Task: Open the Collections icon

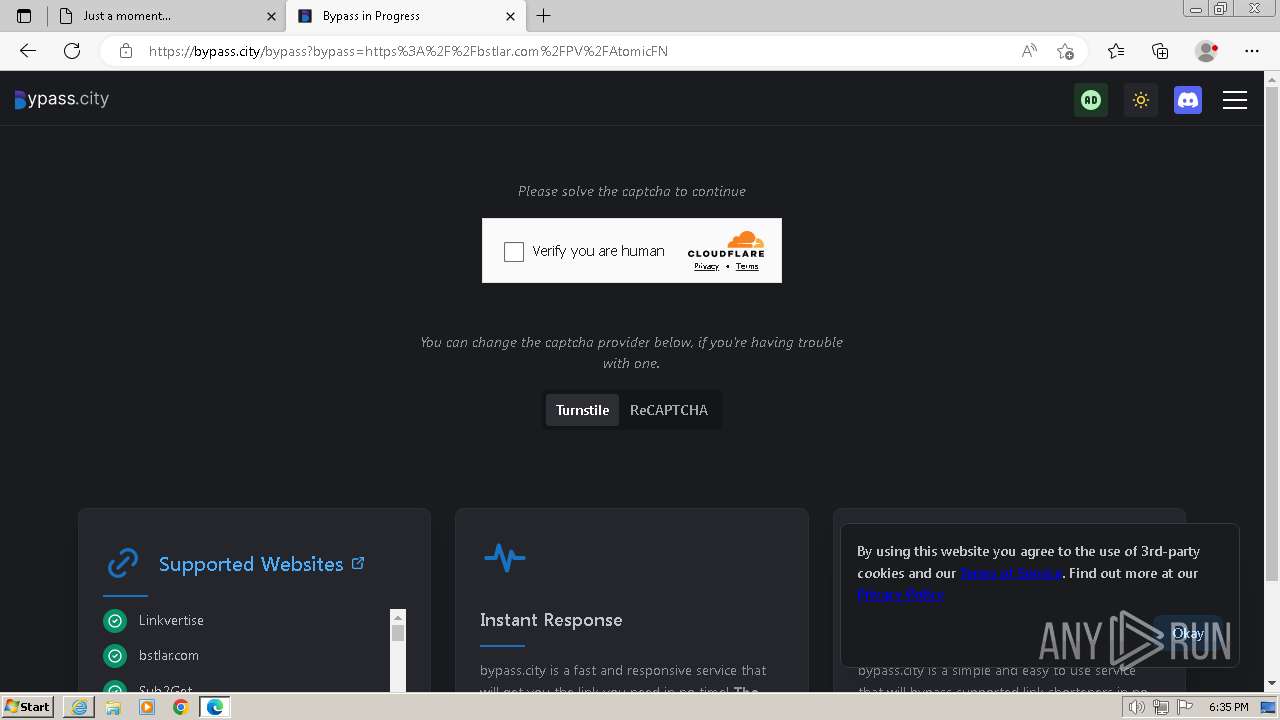Action: click(x=1160, y=51)
